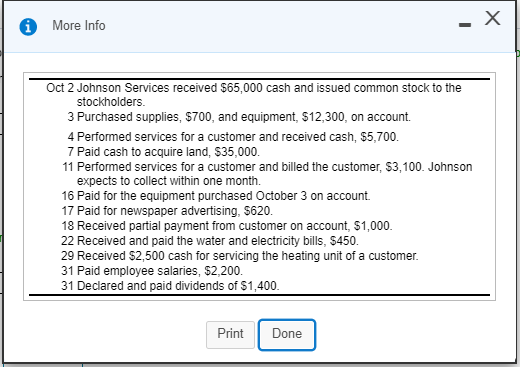Select 'expects to collect within one month' line
The height and width of the screenshot is (367, 520).
(169, 181)
